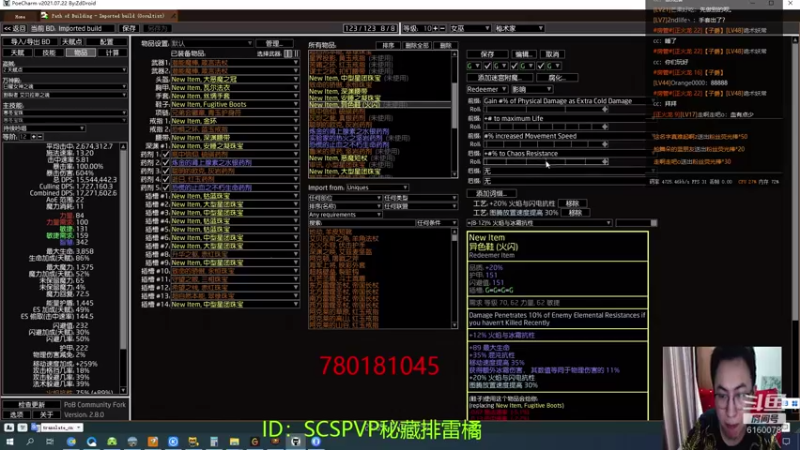Open File Explorer from taskbar
The height and width of the screenshot is (450, 800).
(x=234, y=442)
